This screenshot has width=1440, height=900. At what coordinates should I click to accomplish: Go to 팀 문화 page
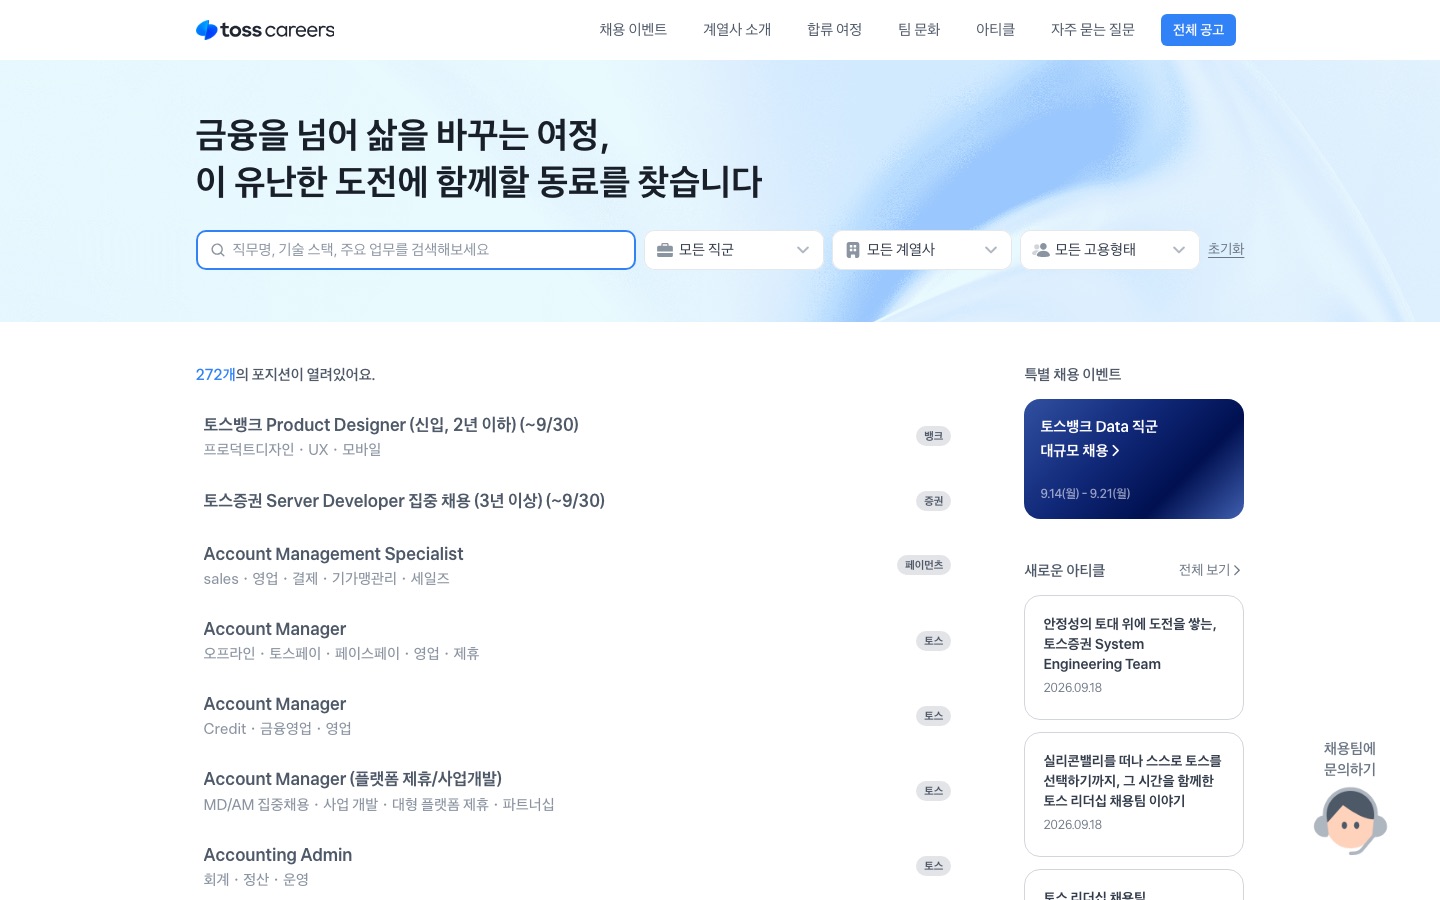click(919, 30)
